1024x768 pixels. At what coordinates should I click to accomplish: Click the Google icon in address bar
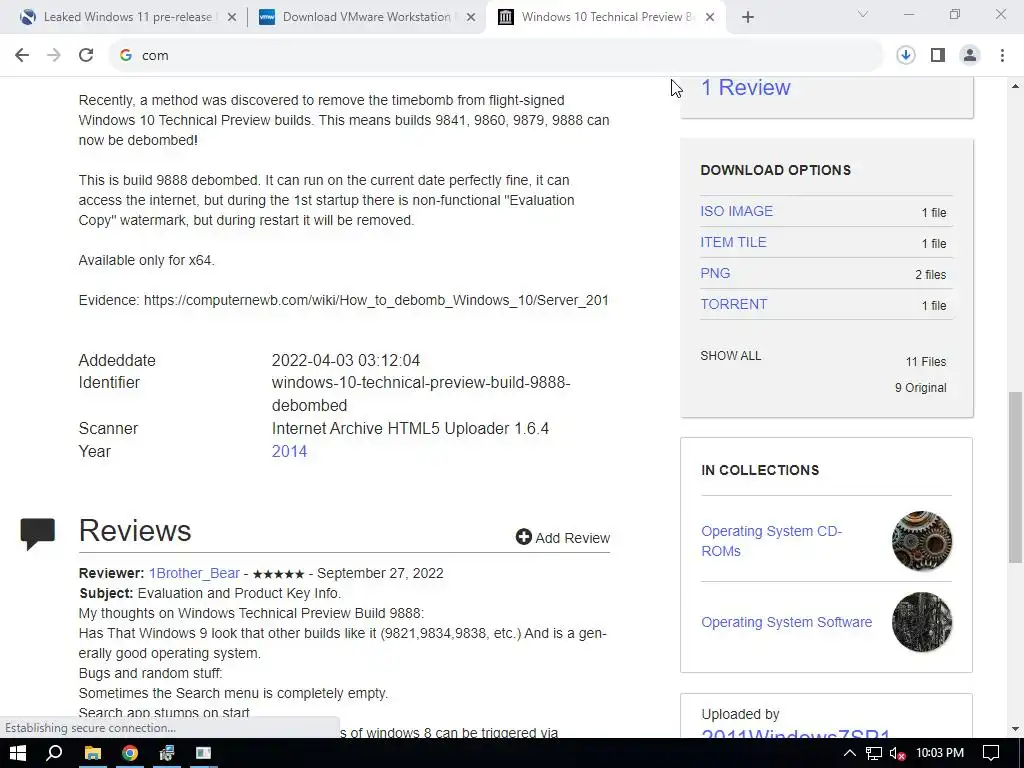click(126, 56)
